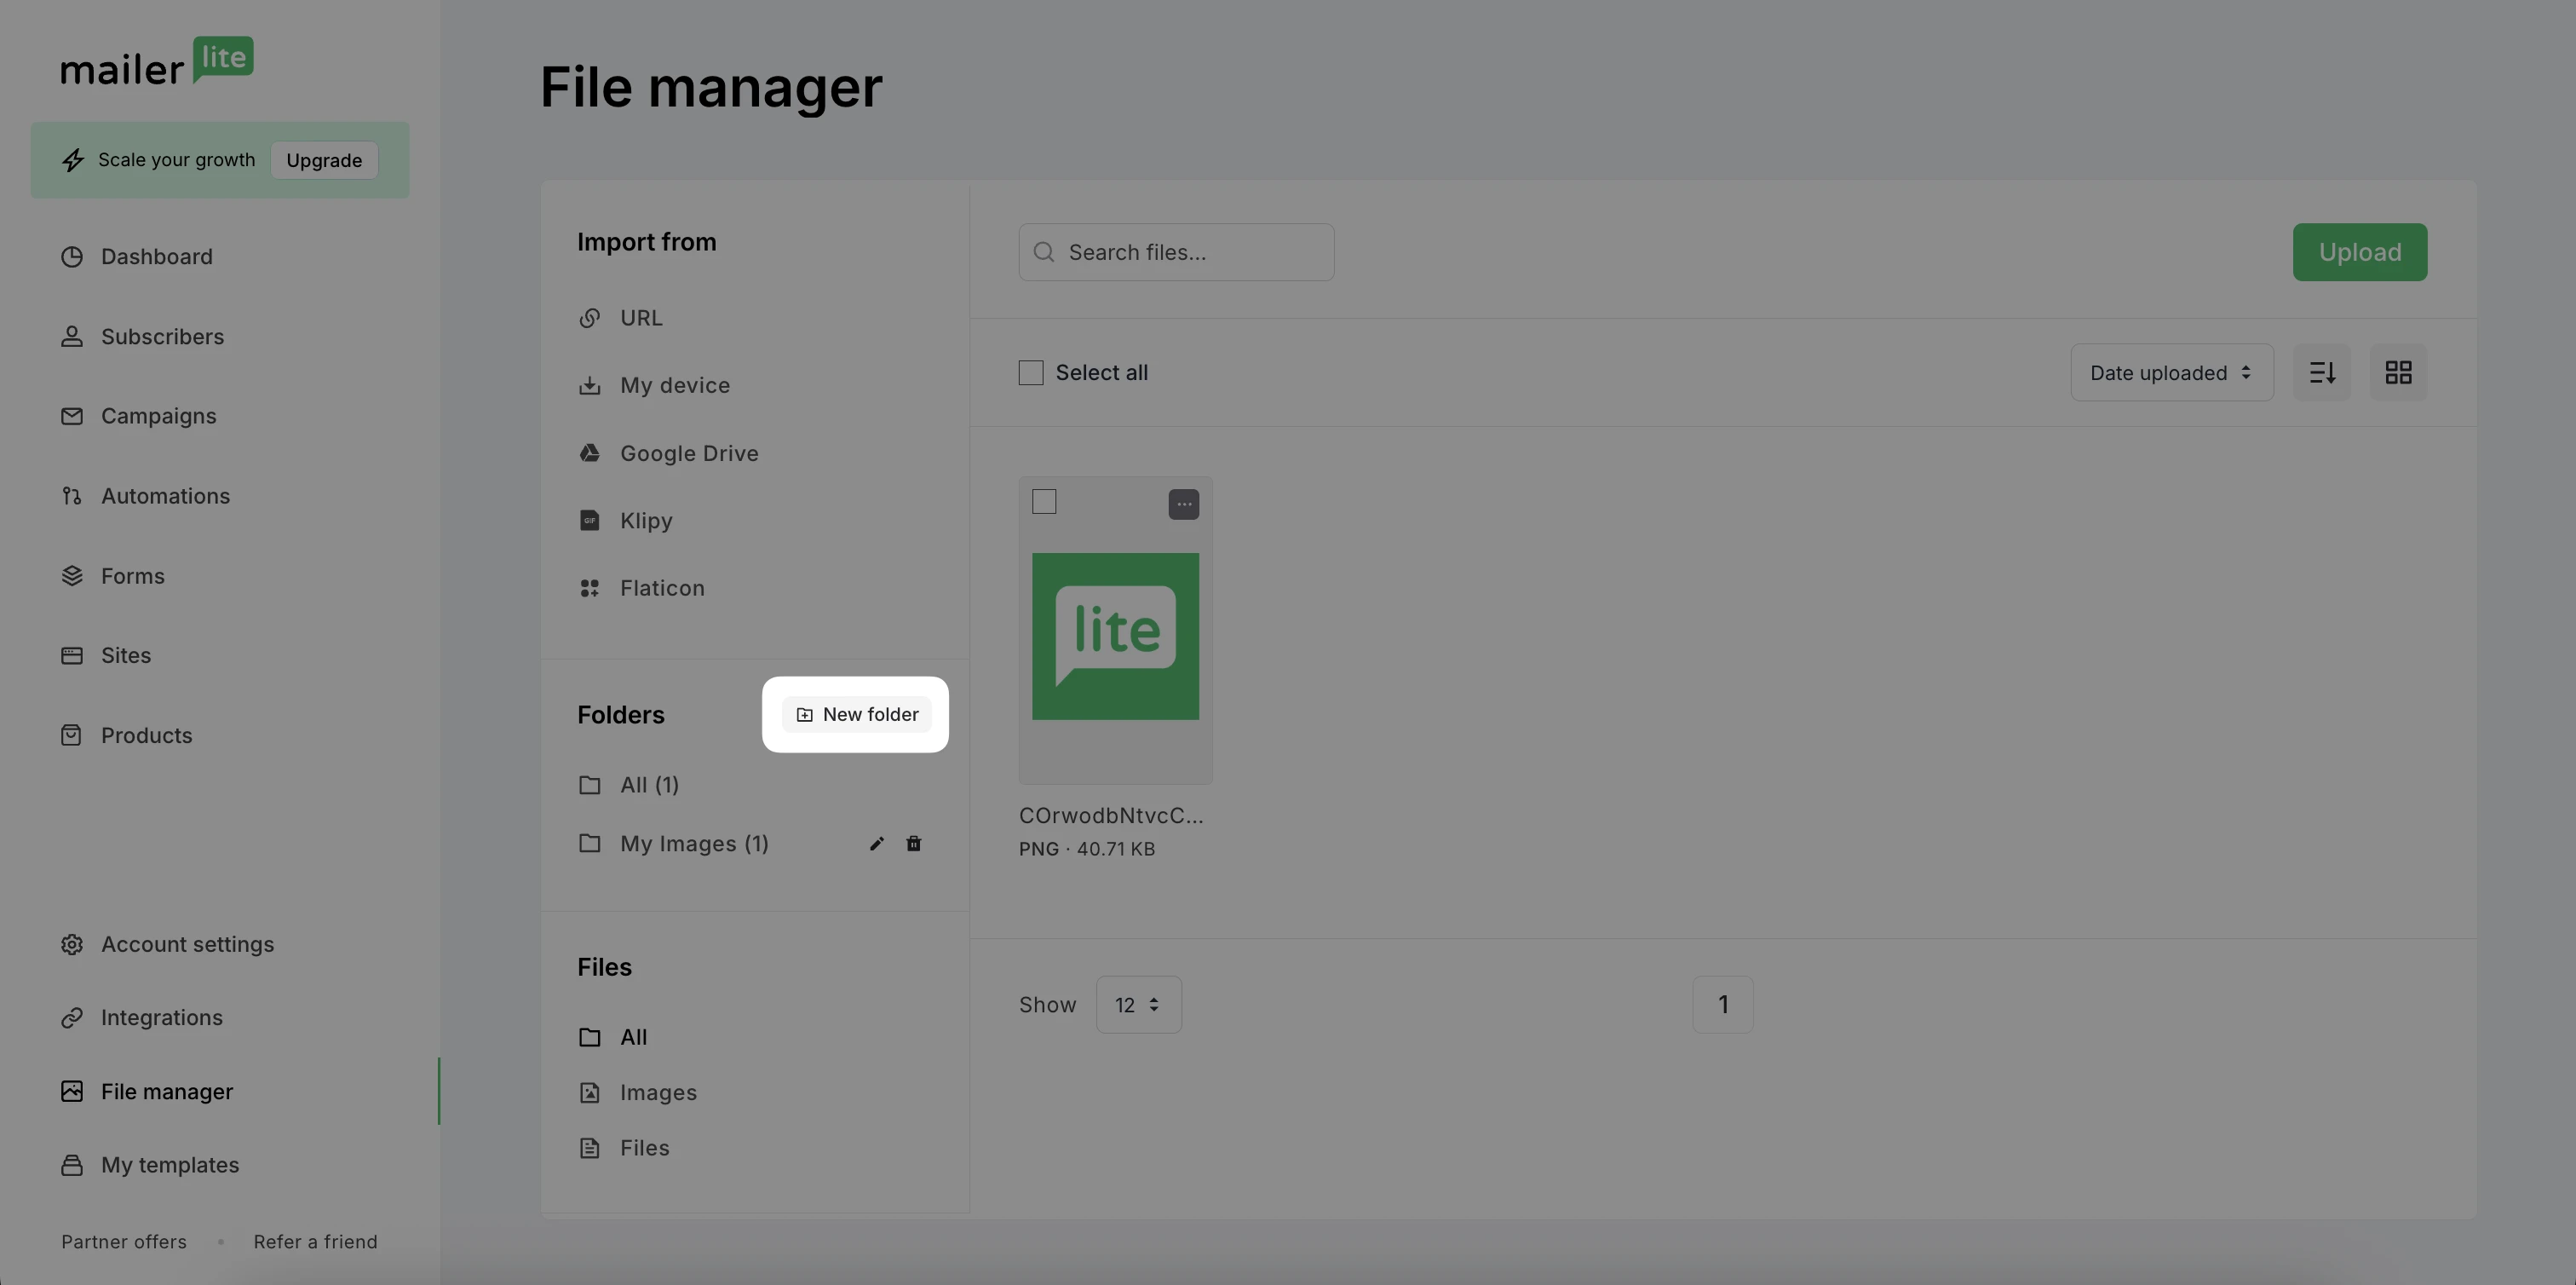Viewport: 2576px width, 1285px height.
Task: Rename My Images folder with pencil icon
Action: click(x=877, y=844)
